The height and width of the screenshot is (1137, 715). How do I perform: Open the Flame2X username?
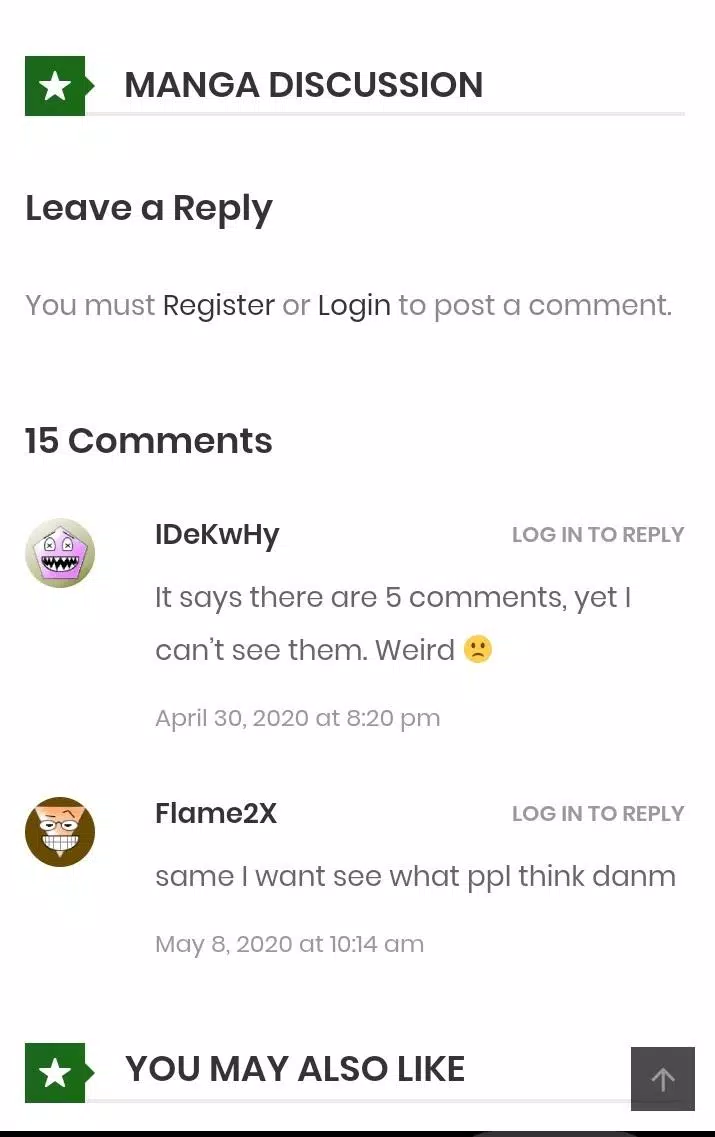(216, 814)
